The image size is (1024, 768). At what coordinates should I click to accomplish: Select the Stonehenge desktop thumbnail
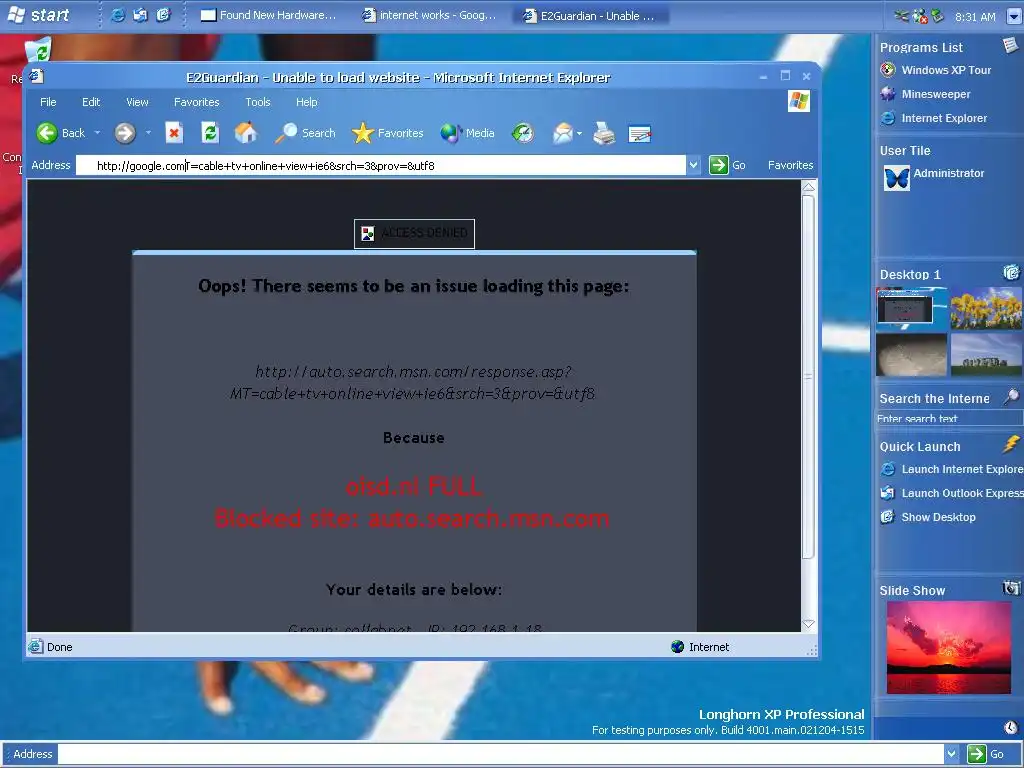pyautogui.click(x=985, y=355)
